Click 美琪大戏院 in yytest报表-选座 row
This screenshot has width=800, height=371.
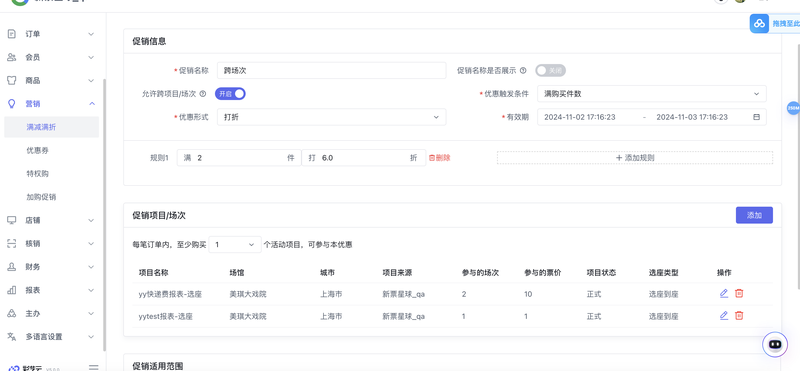[x=248, y=316]
